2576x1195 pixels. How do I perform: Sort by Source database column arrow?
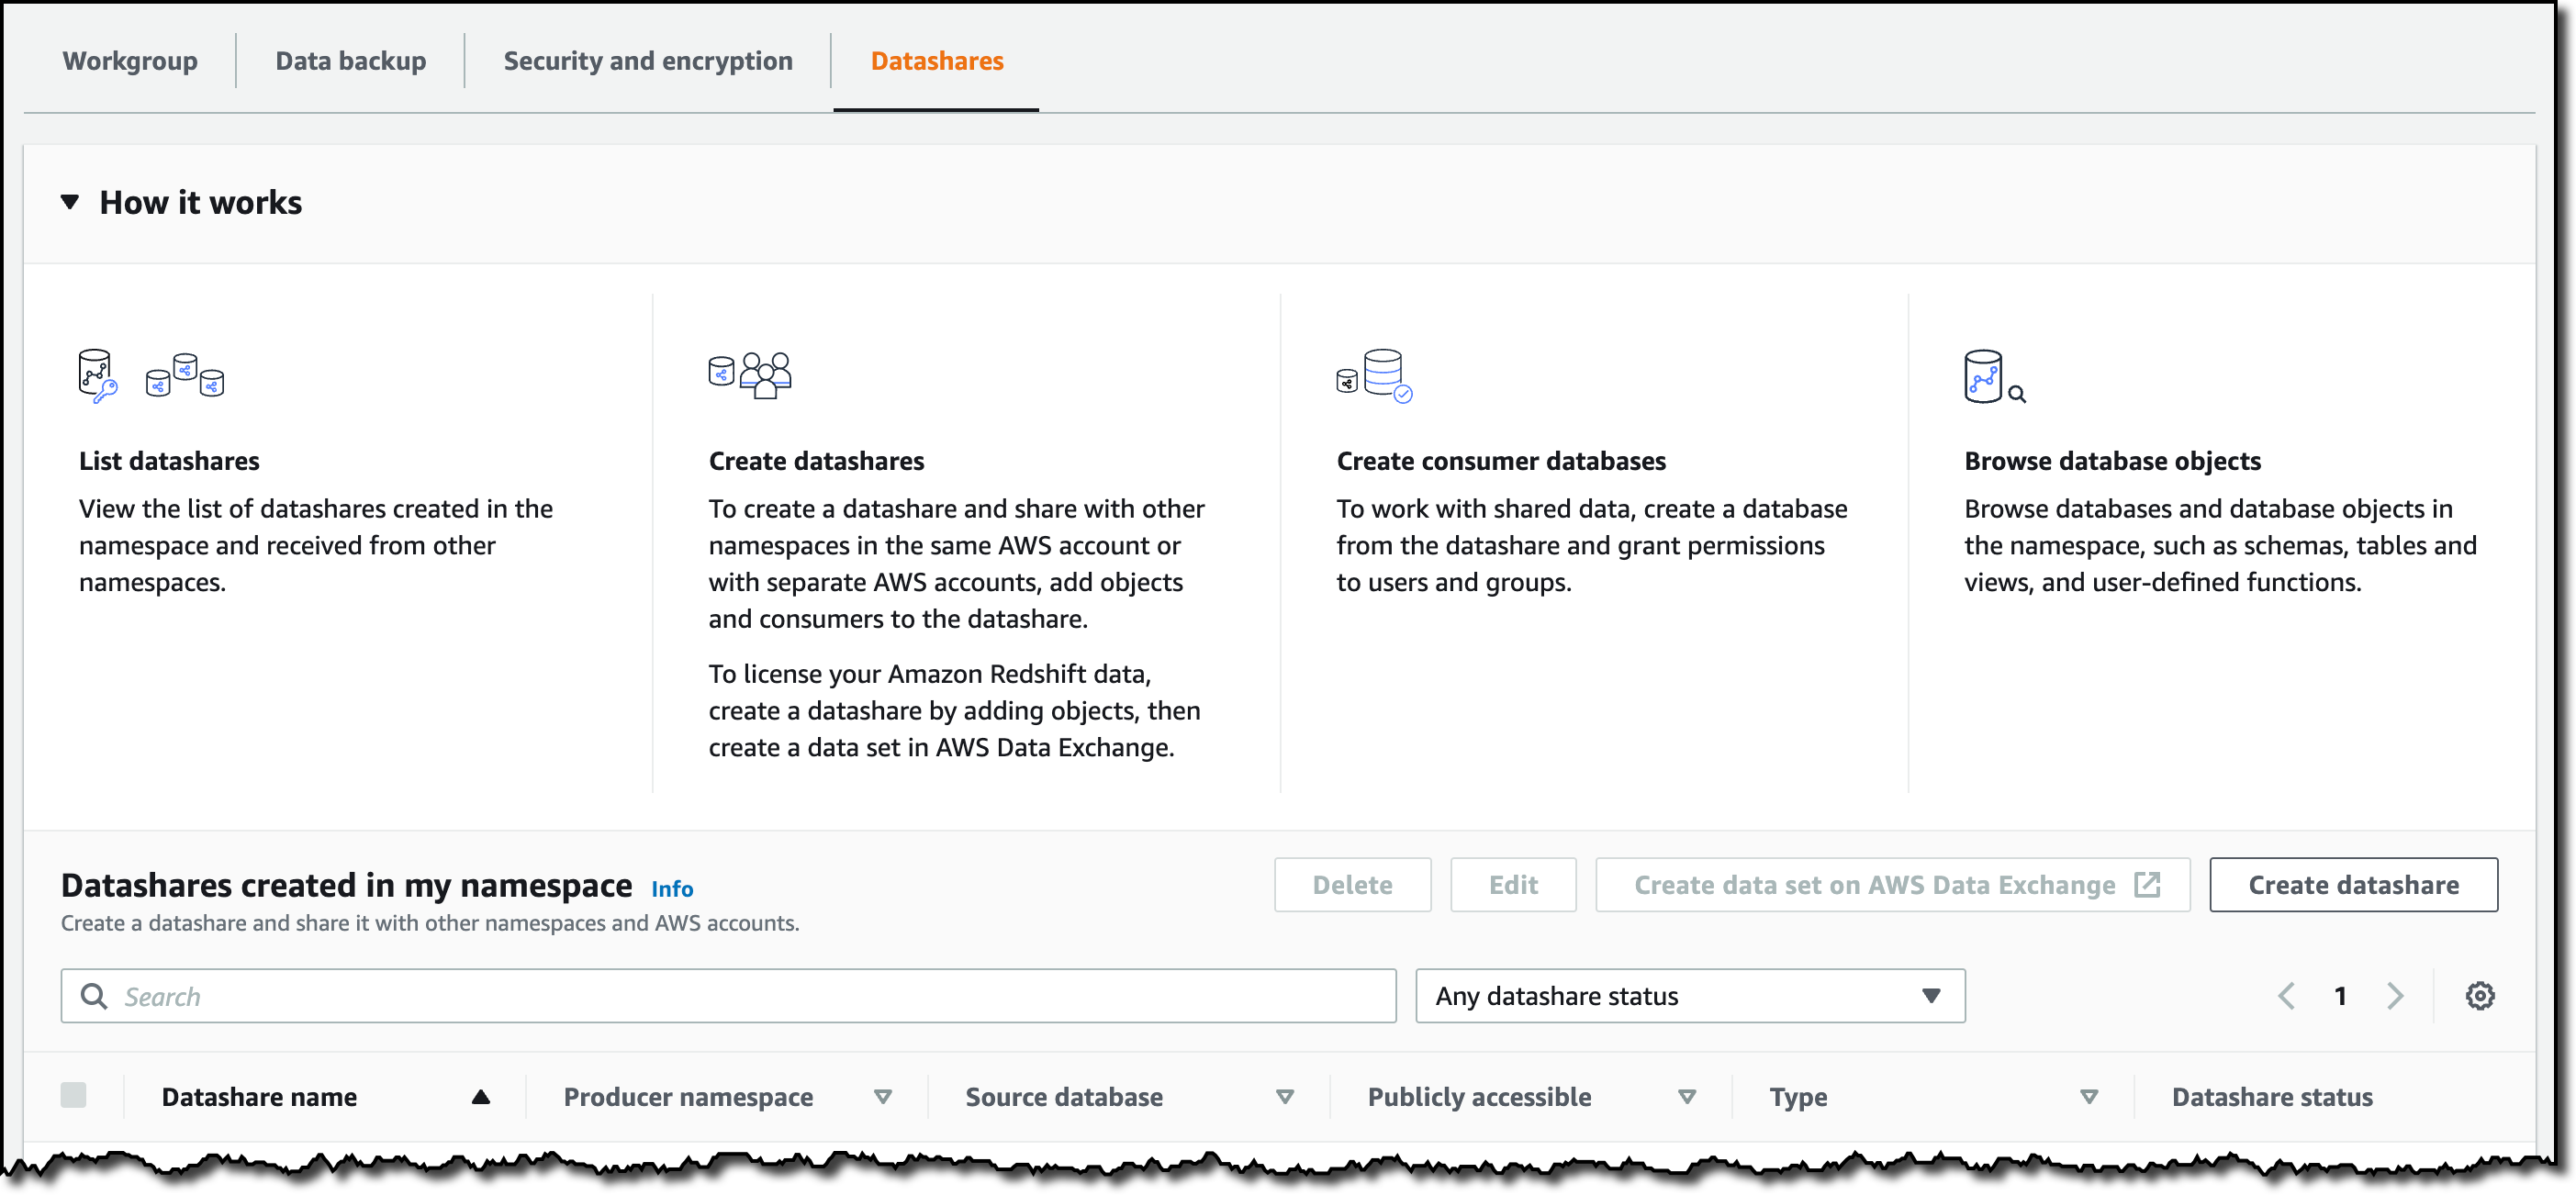coord(1285,1097)
